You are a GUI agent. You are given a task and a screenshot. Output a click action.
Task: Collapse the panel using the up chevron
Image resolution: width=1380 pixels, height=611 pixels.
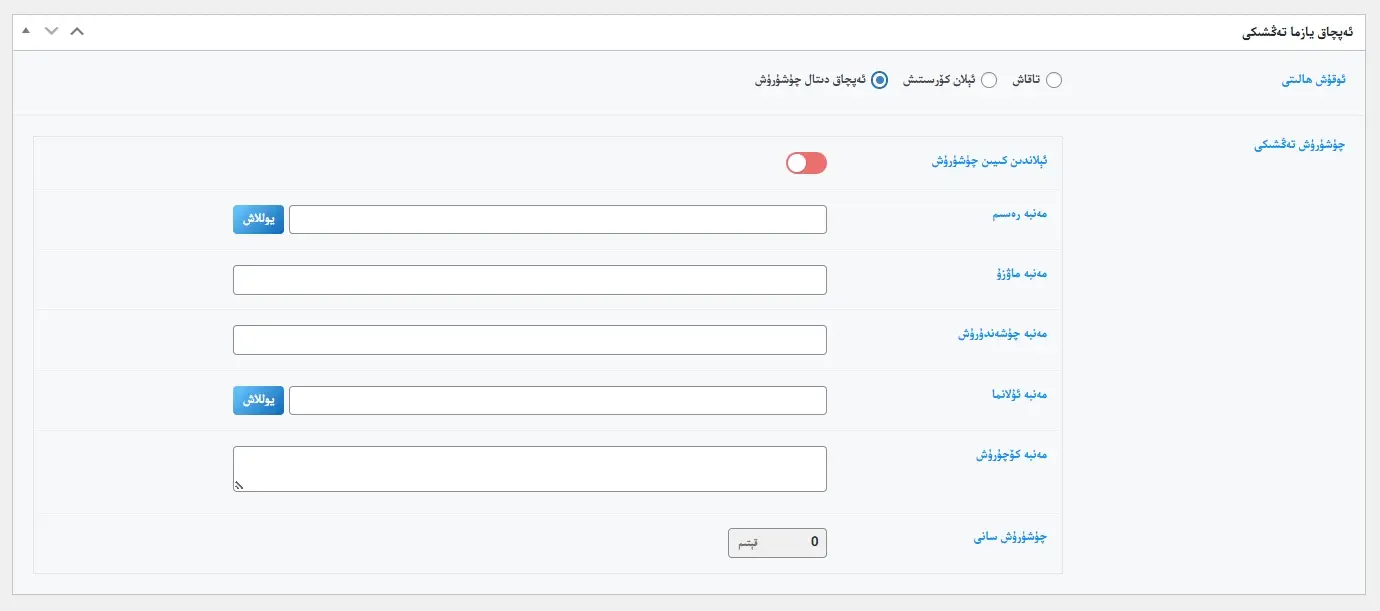pos(77,31)
